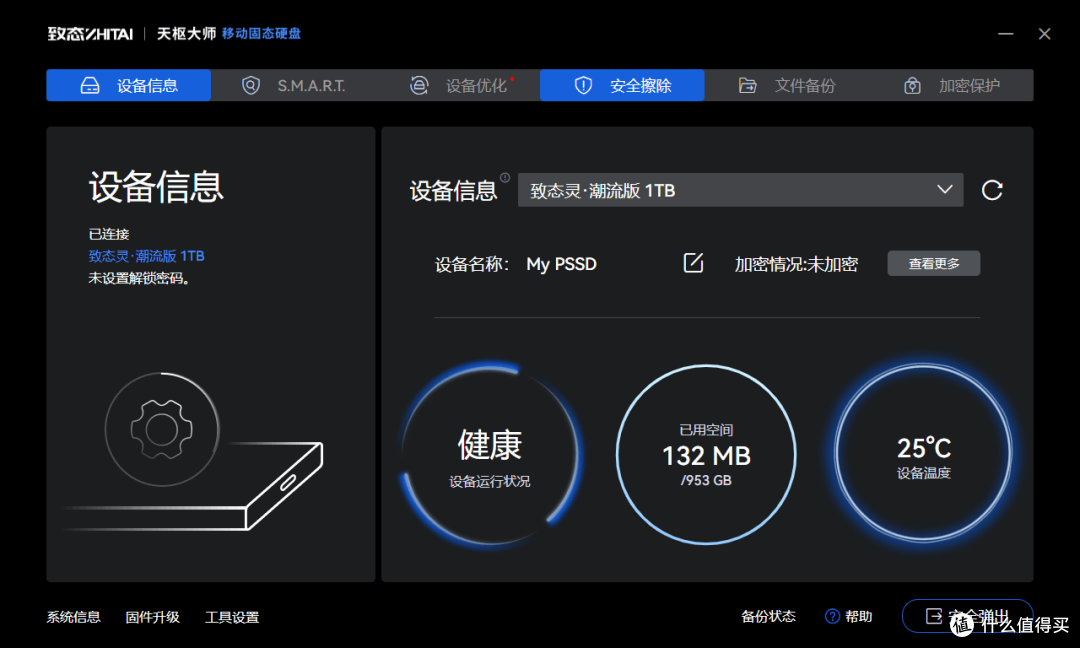Click the 健康 health status gauge

[490, 454]
